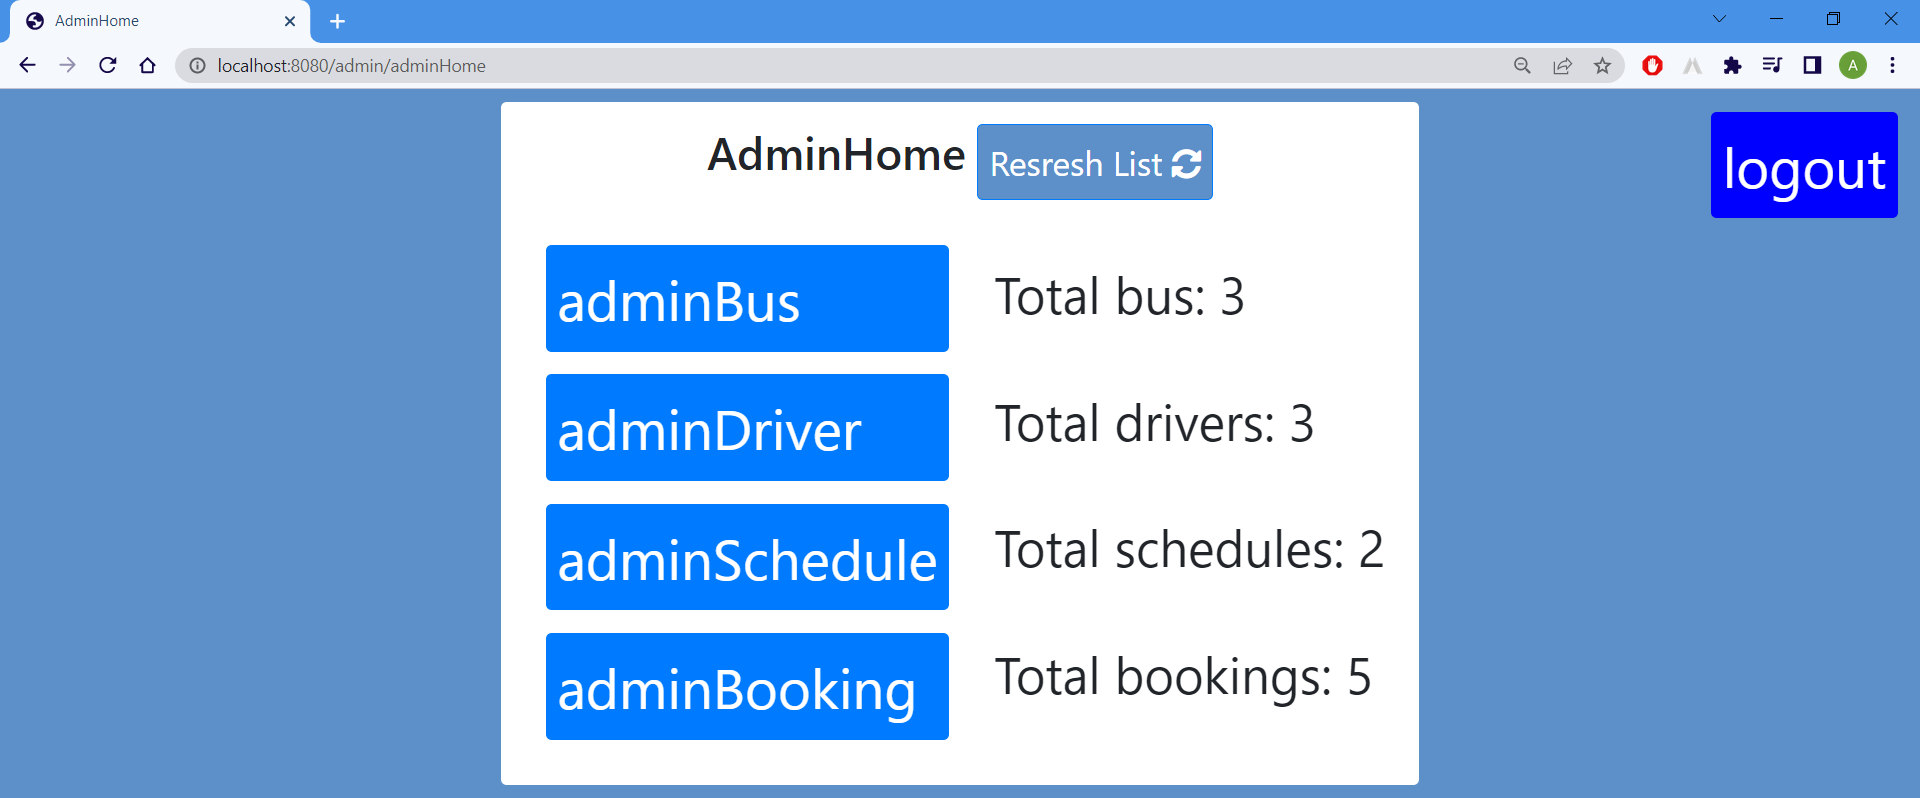Open the adminBooking page
The width and height of the screenshot is (1920, 798).
747,687
